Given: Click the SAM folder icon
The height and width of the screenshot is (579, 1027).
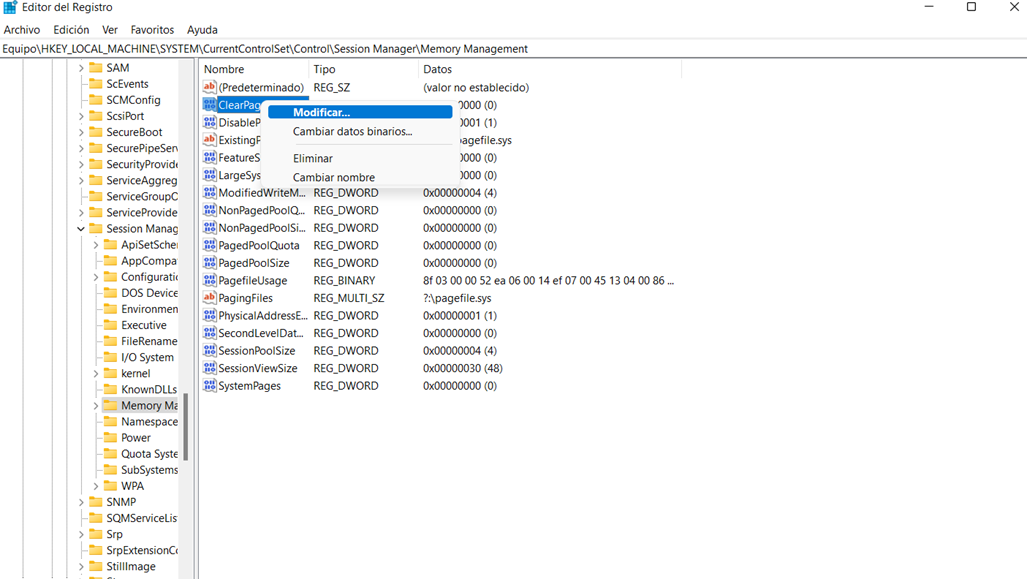Looking at the screenshot, I should pyautogui.click(x=96, y=67).
